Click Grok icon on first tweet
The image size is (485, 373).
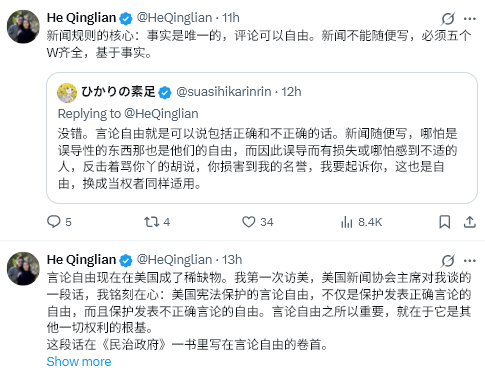tap(447, 19)
